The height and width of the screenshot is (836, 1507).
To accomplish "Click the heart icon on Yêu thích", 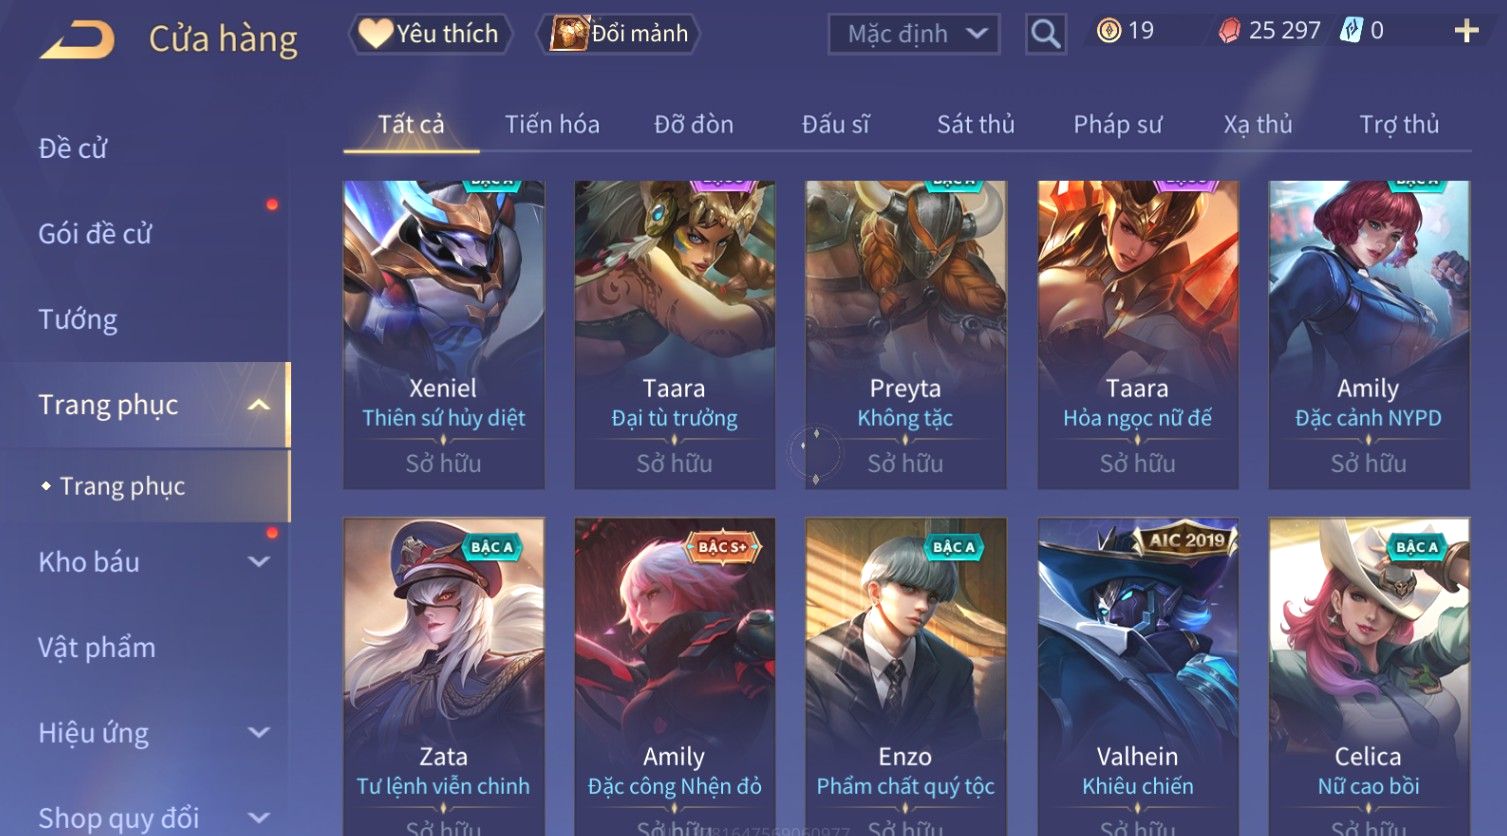I will (x=375, y=34).
